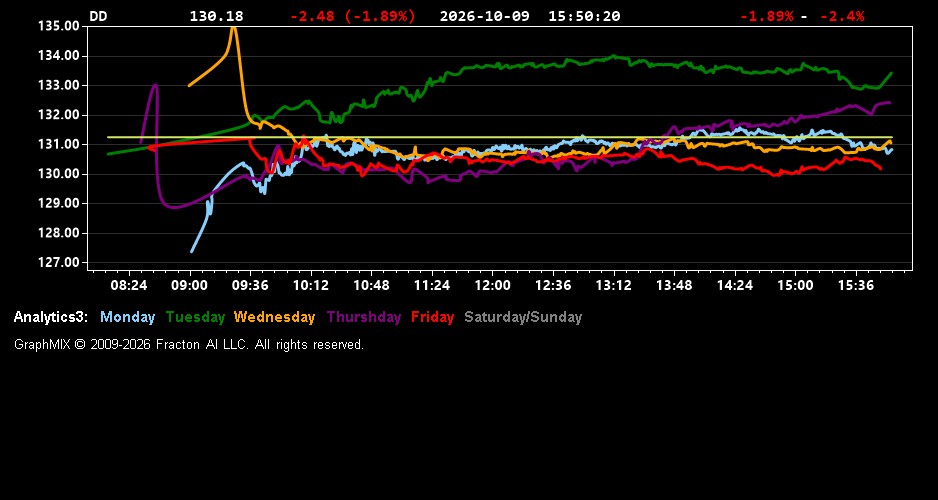The image size is (938, 500).
Task: Click the Monday line's start near 127.00
Action: (191, 252)
